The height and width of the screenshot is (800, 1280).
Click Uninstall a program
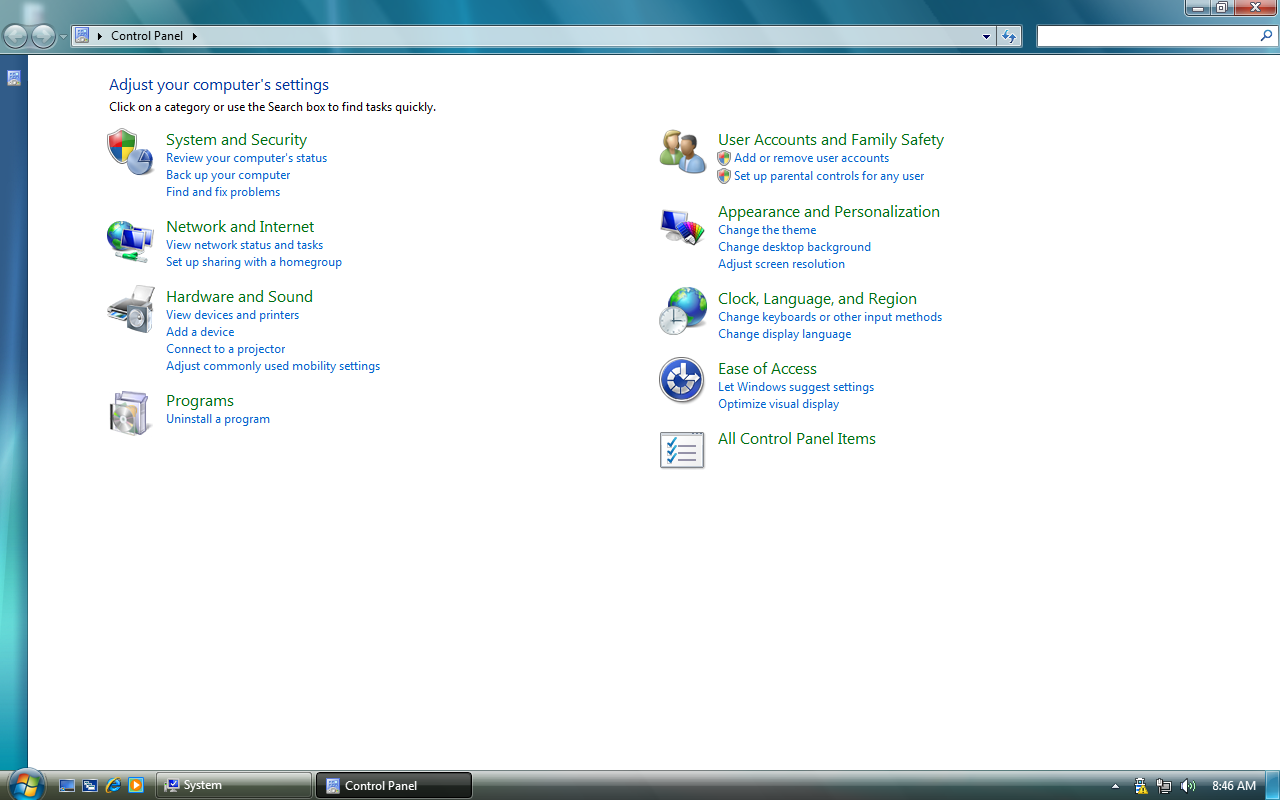pyautogui.click(x=218, y=419)
